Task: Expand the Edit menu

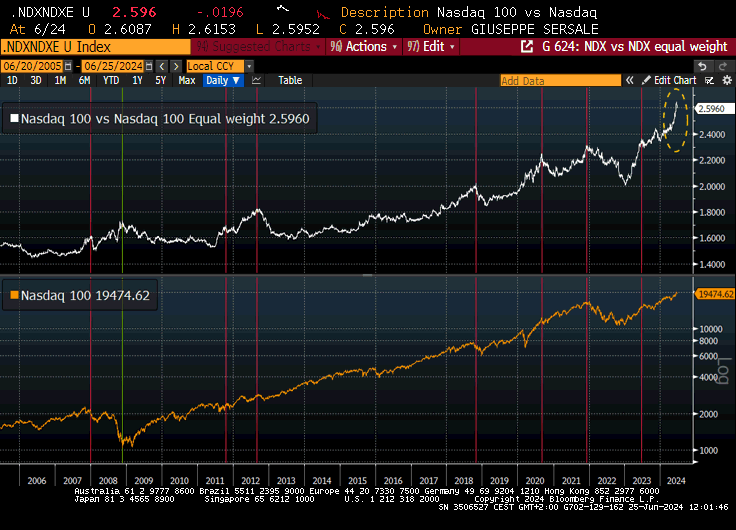Action: (430, 46)
